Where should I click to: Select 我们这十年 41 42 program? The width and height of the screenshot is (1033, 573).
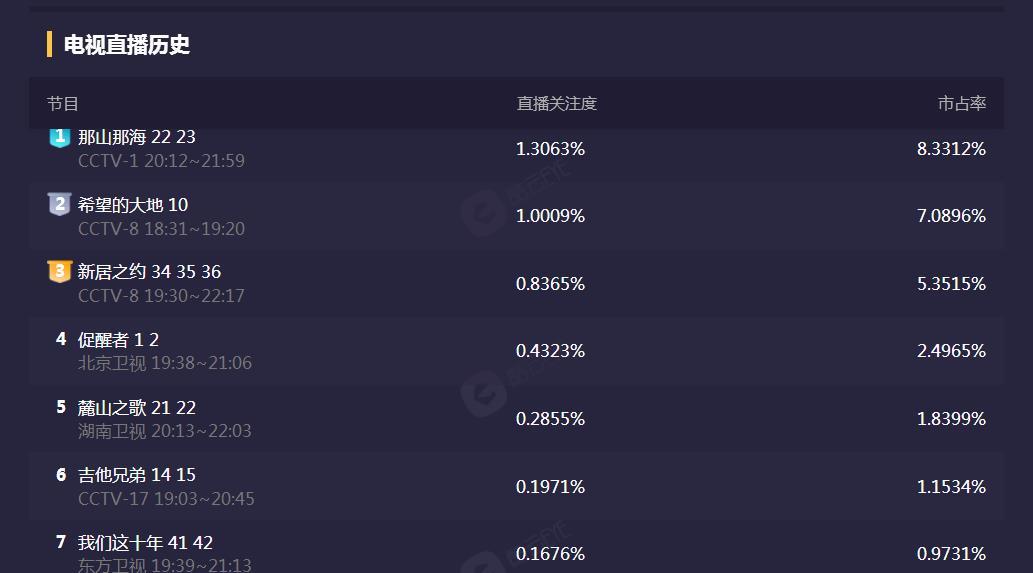[x=145, y=543]
